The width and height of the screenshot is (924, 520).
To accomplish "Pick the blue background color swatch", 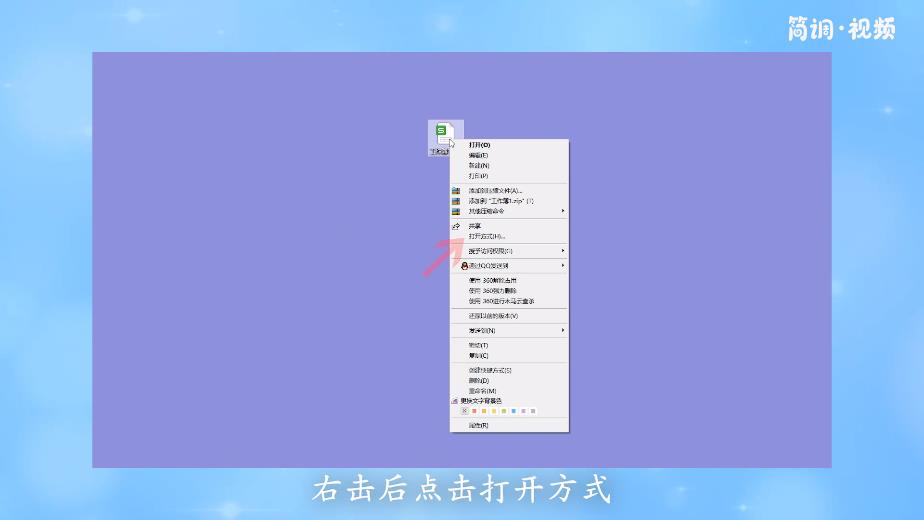I will [x=513, y=411].
